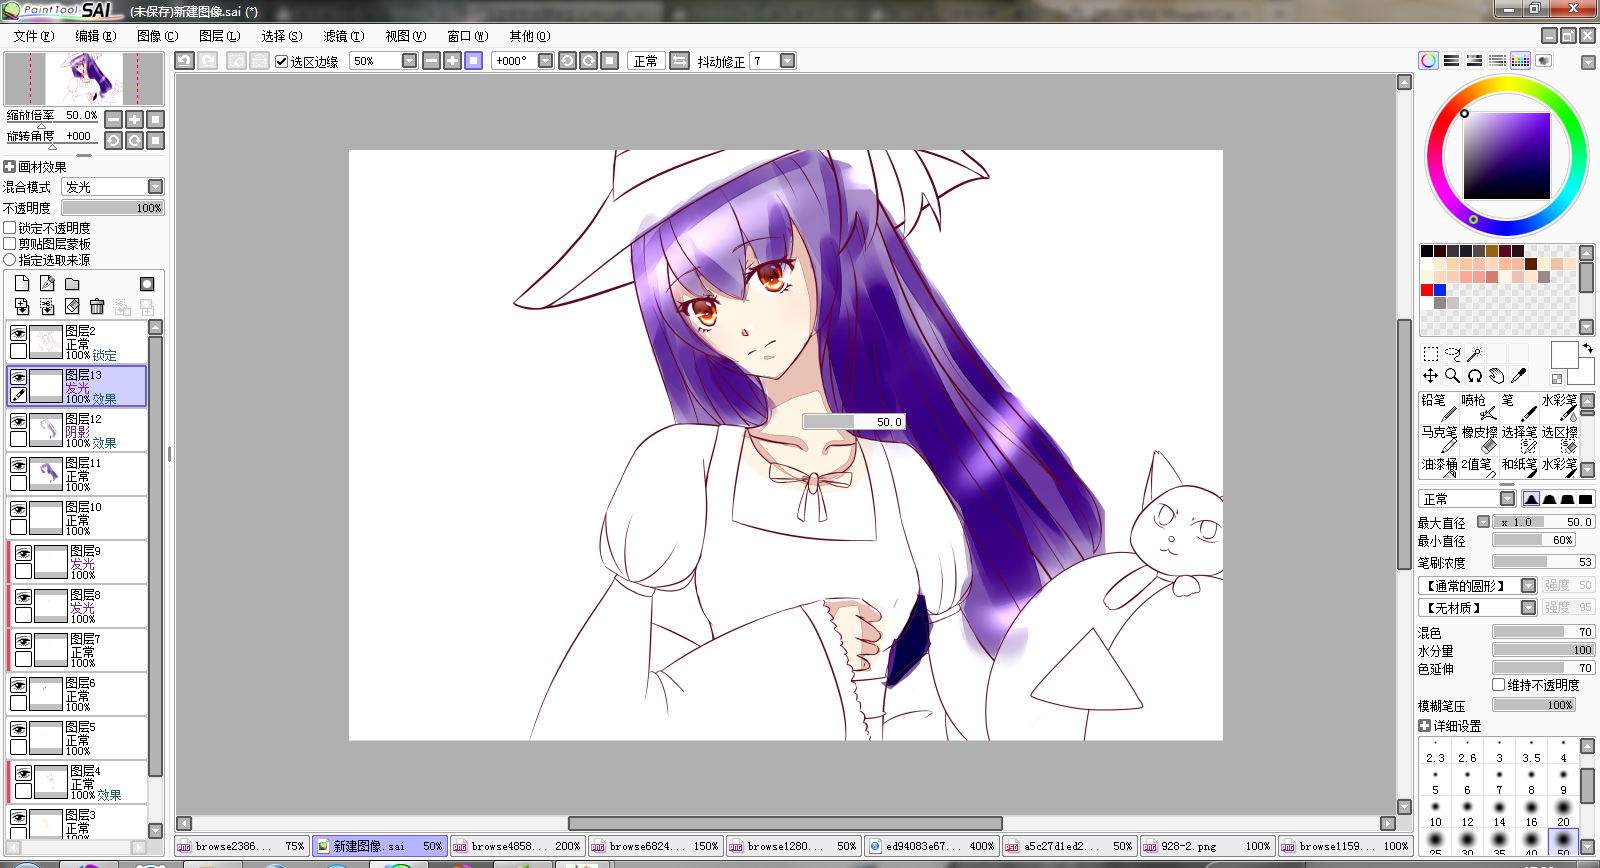Screen dimensions: 1600x868
Task: Toggle the 选区边缘 checkbox
Action: click(x=282, y=61)
